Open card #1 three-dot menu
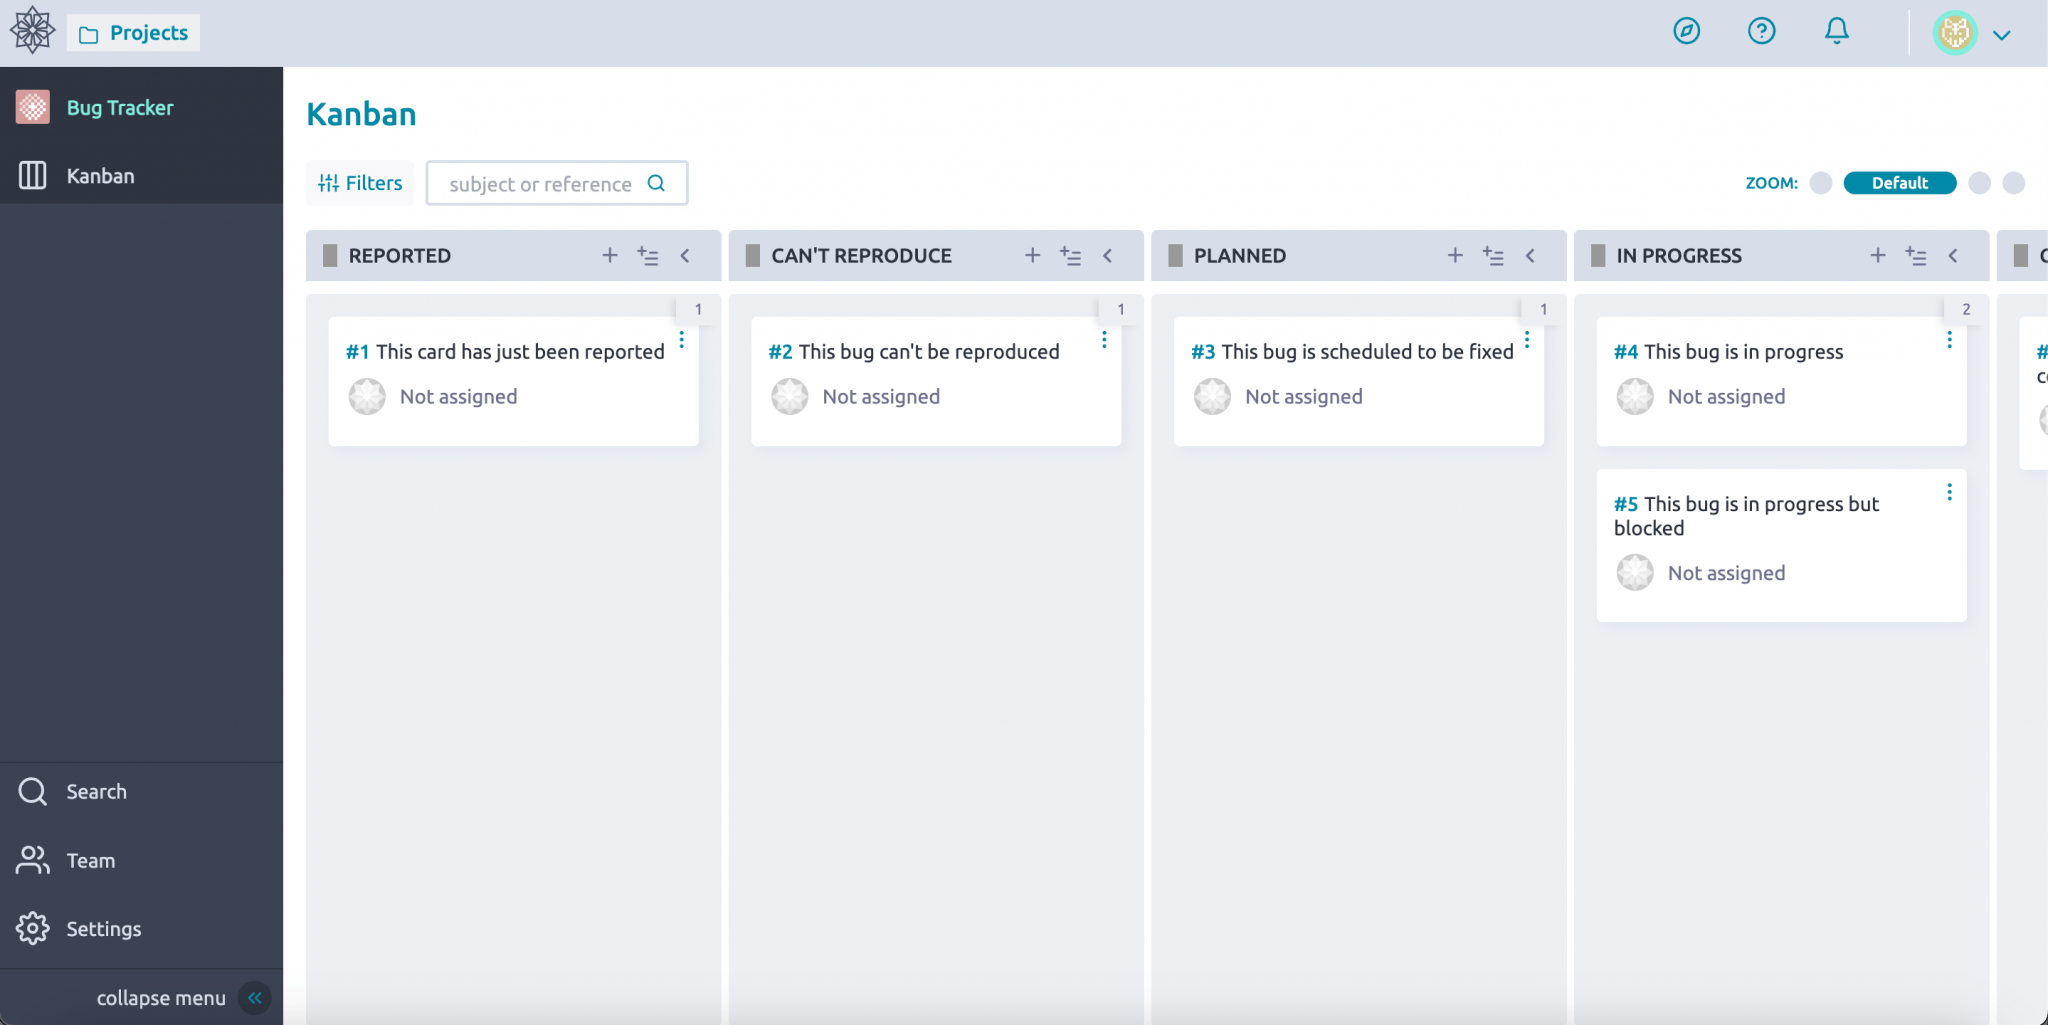 (x=681, y=340)
